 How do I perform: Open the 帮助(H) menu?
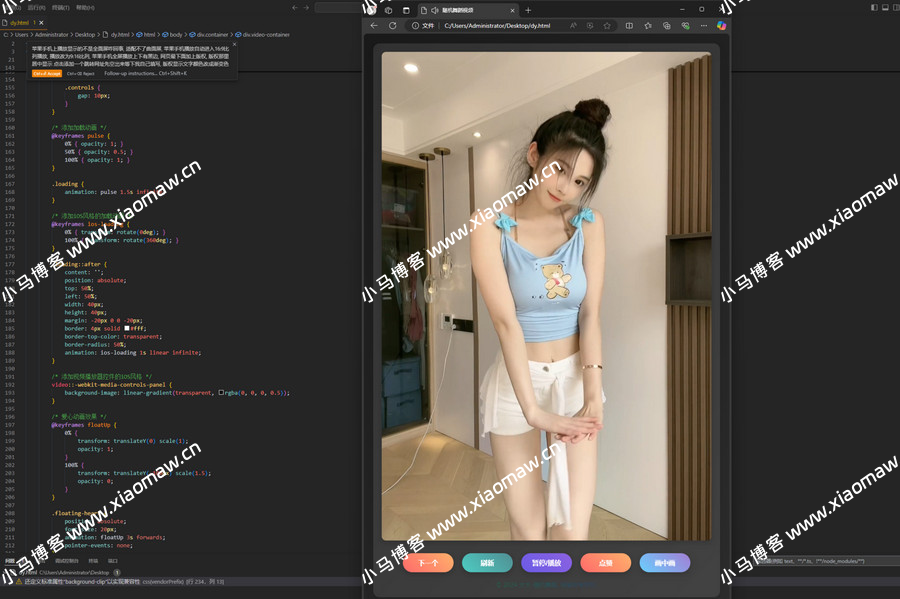coord(86,7)
